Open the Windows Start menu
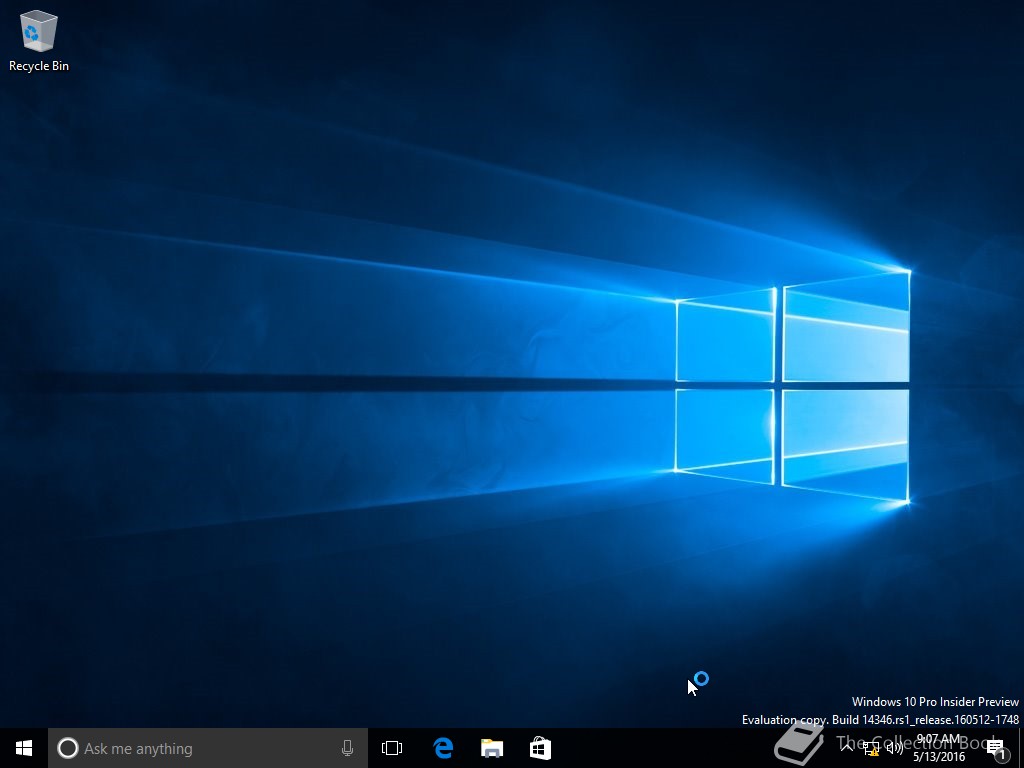Viewport: 1024px width, 768px height. pos(24,748)
